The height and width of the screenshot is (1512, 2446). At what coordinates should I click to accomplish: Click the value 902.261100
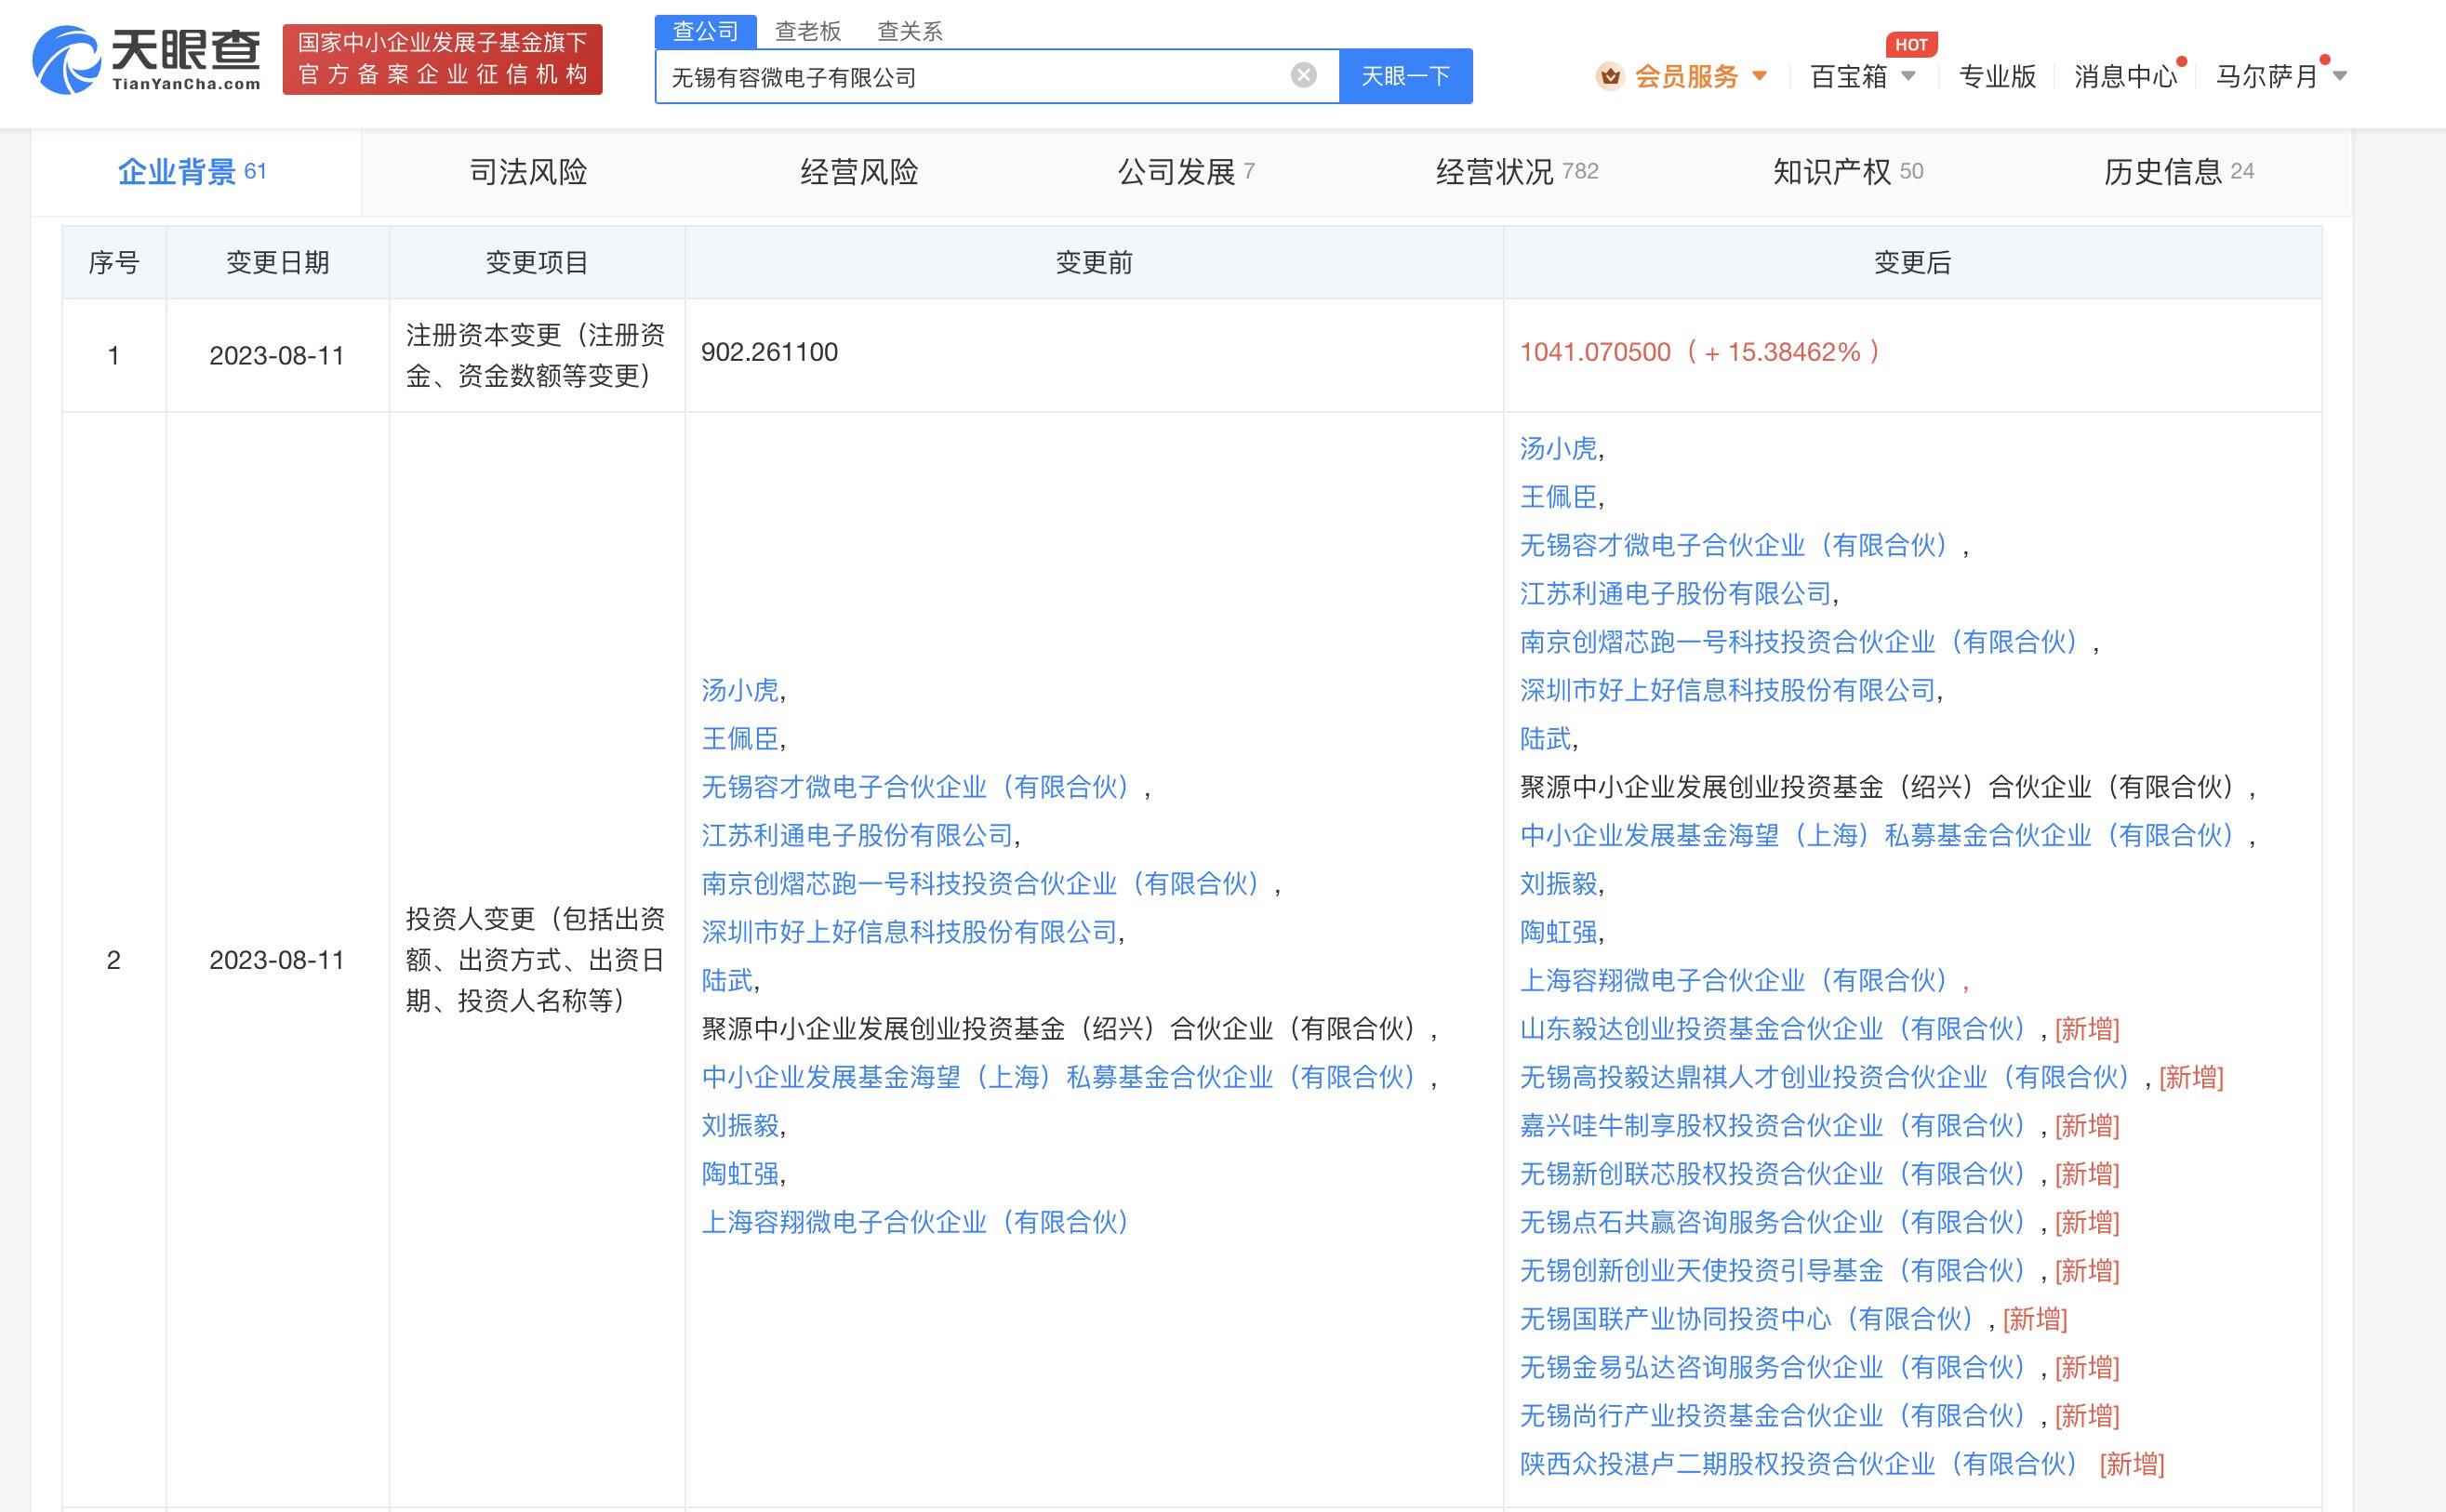[769, 352]
